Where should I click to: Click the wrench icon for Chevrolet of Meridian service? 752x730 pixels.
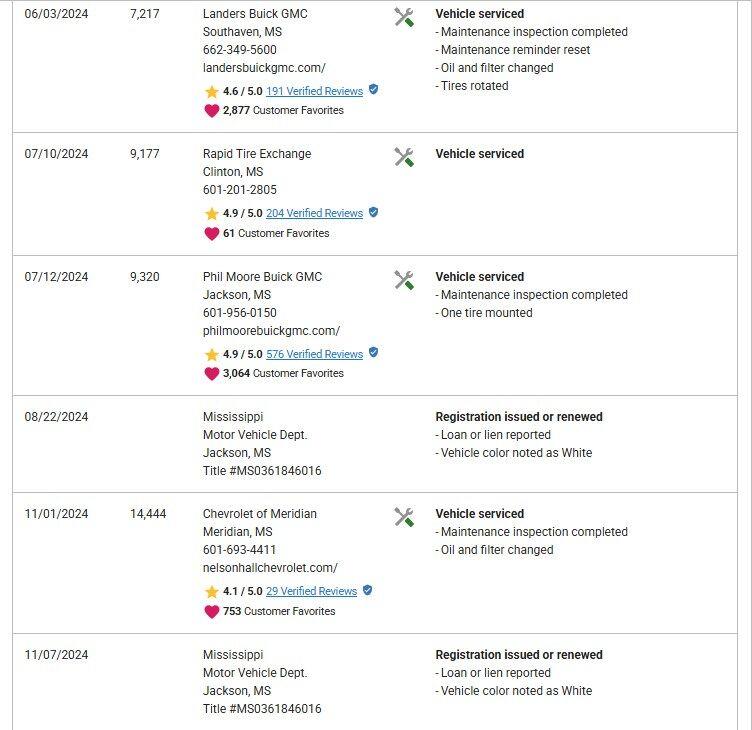tap(404, 518)
